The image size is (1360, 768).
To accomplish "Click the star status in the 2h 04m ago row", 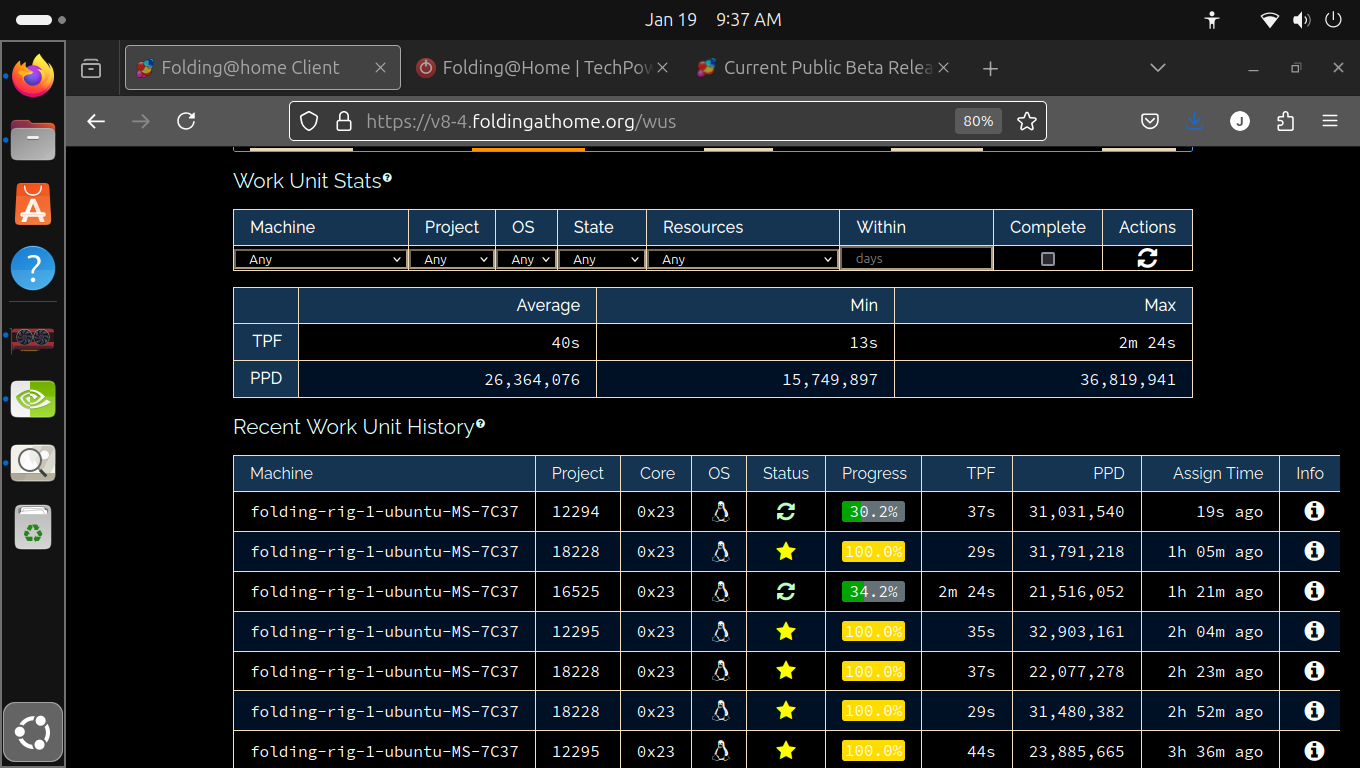I will tap(786, 631).
